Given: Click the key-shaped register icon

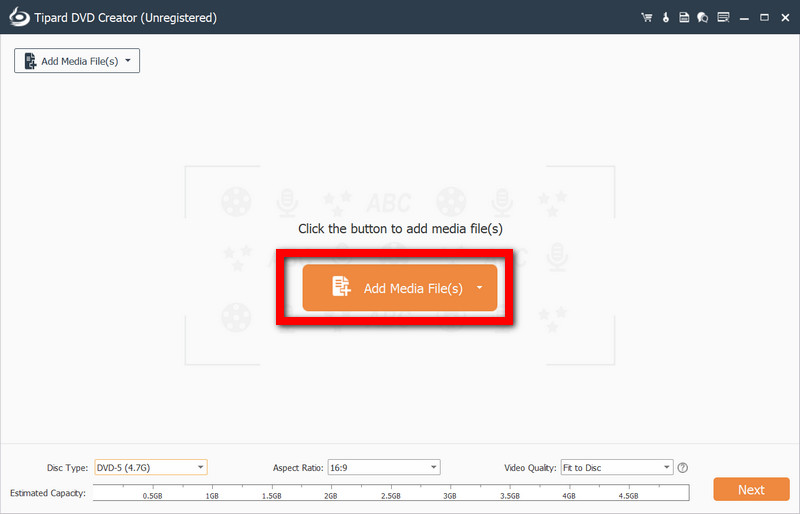Looking at the screenshot, I should click(665, 17).
